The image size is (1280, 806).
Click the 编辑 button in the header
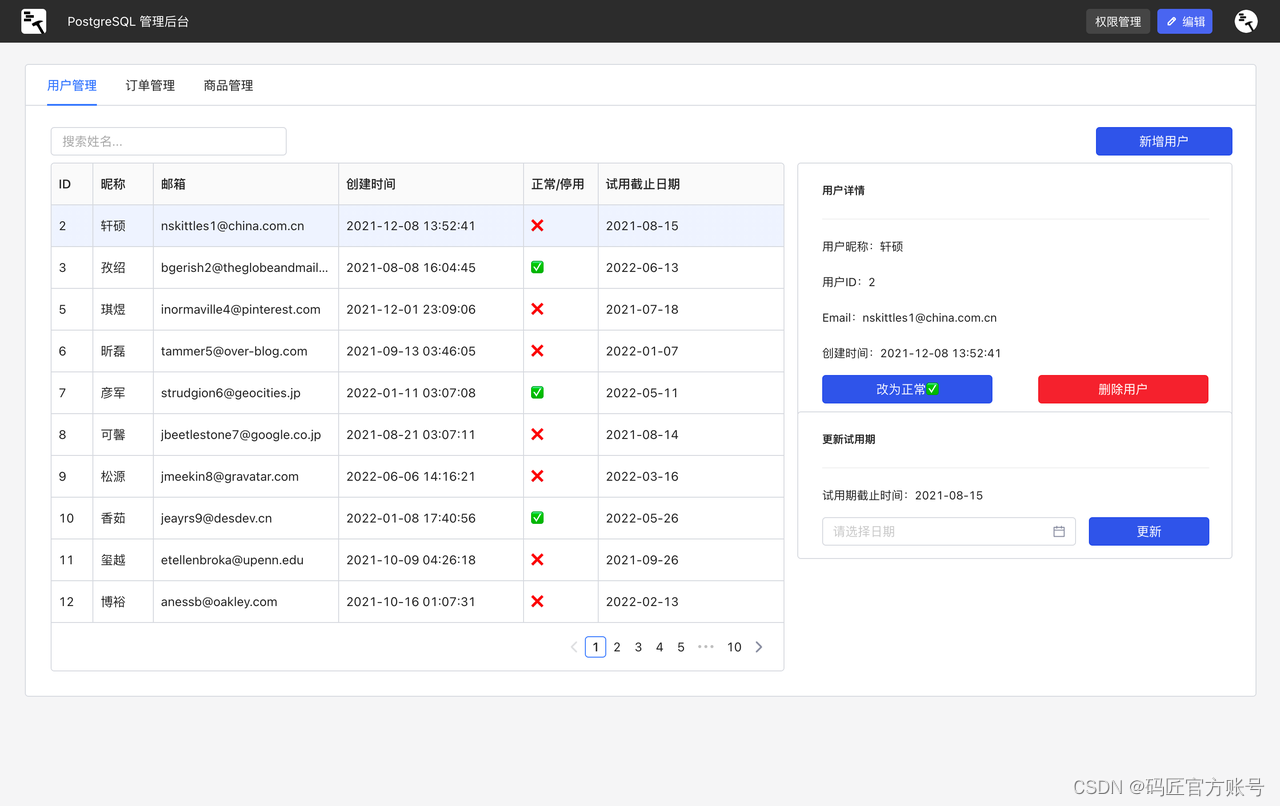(1185, 21)
